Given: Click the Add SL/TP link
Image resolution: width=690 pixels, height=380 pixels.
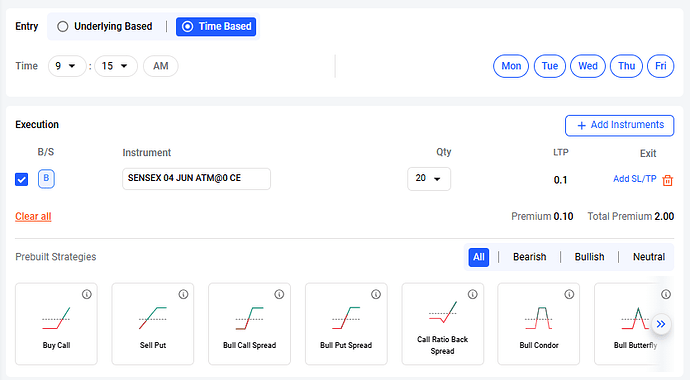Looking at the screenshot, I should (x=635, y=179).
